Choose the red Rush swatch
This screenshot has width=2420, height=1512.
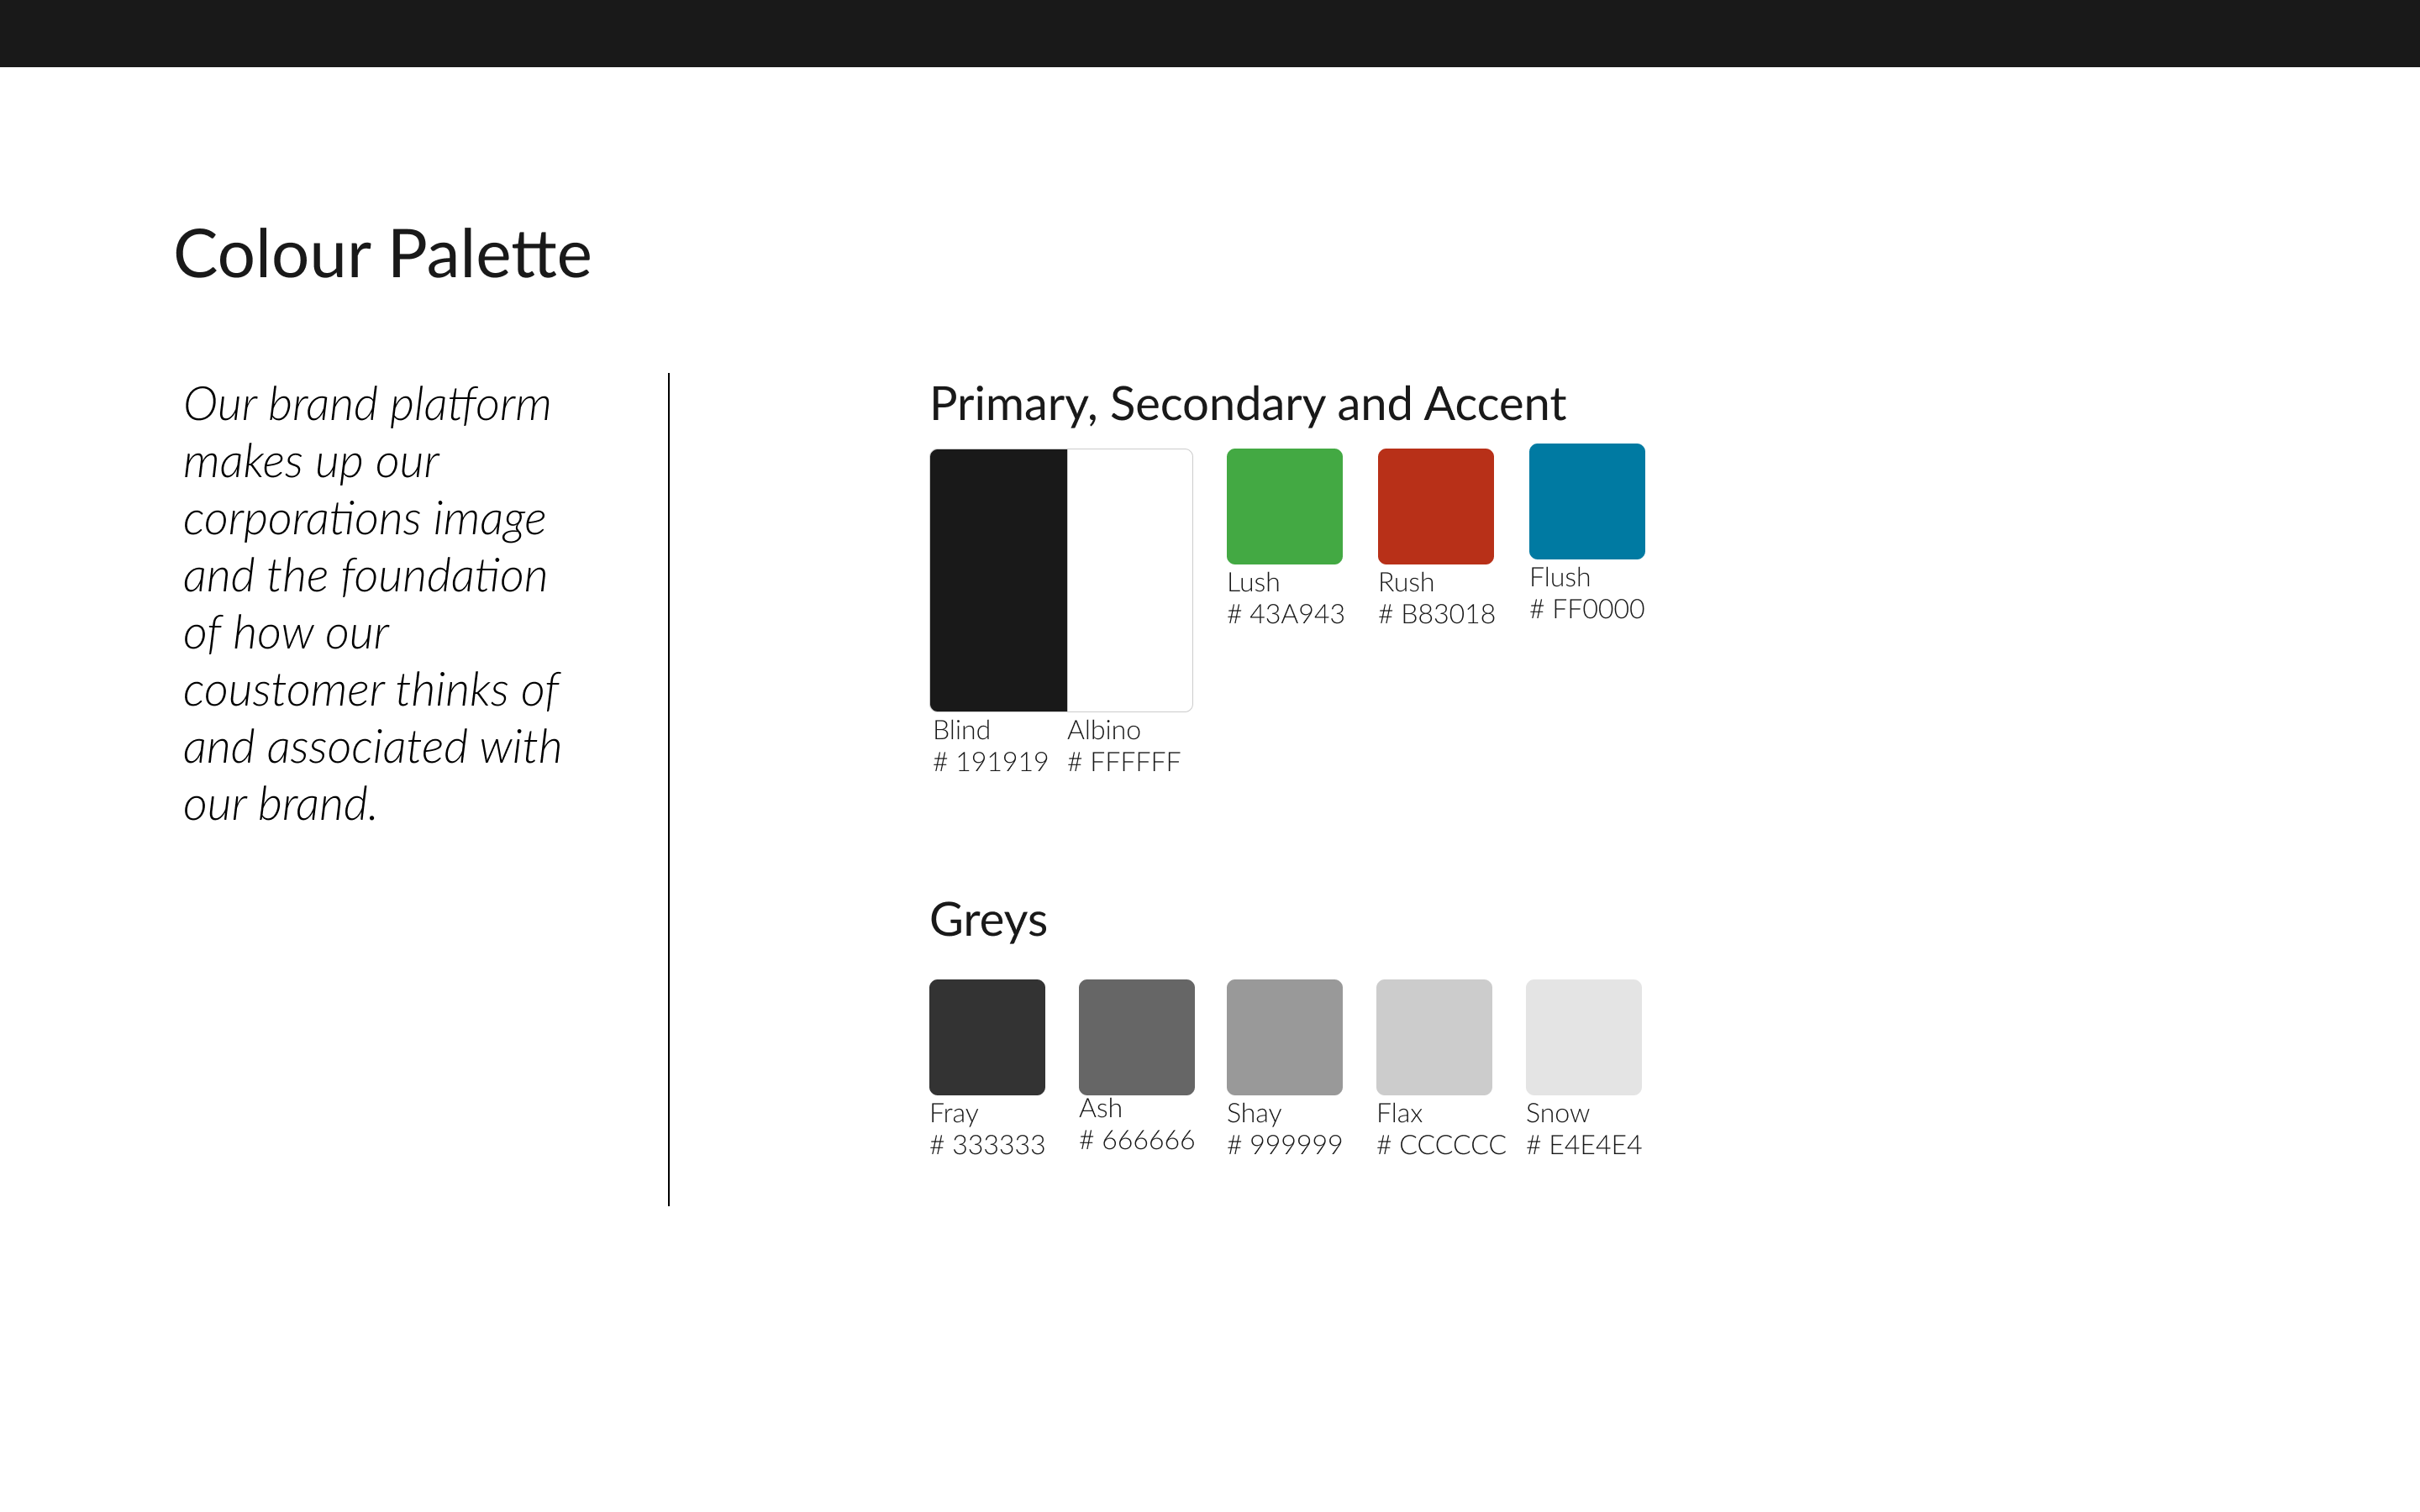(x=1435, y=506)
